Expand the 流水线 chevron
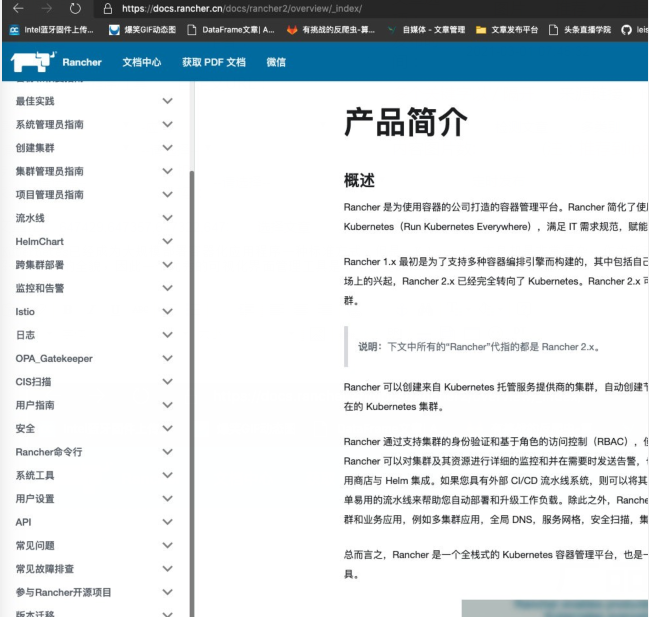 click(167, 218)
